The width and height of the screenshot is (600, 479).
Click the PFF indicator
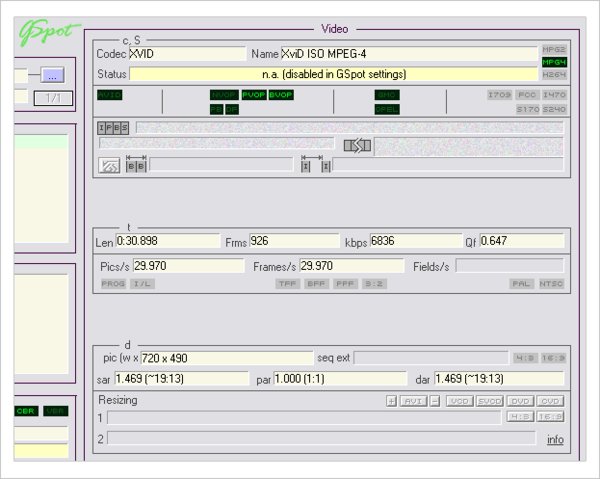345,283
